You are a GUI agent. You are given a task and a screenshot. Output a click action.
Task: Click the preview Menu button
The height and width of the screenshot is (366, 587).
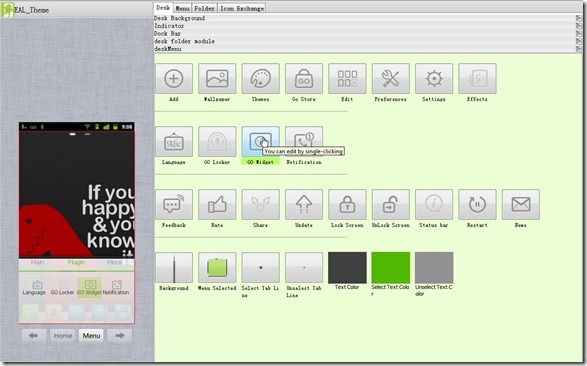pyautogui.click(x=91, y=335)
